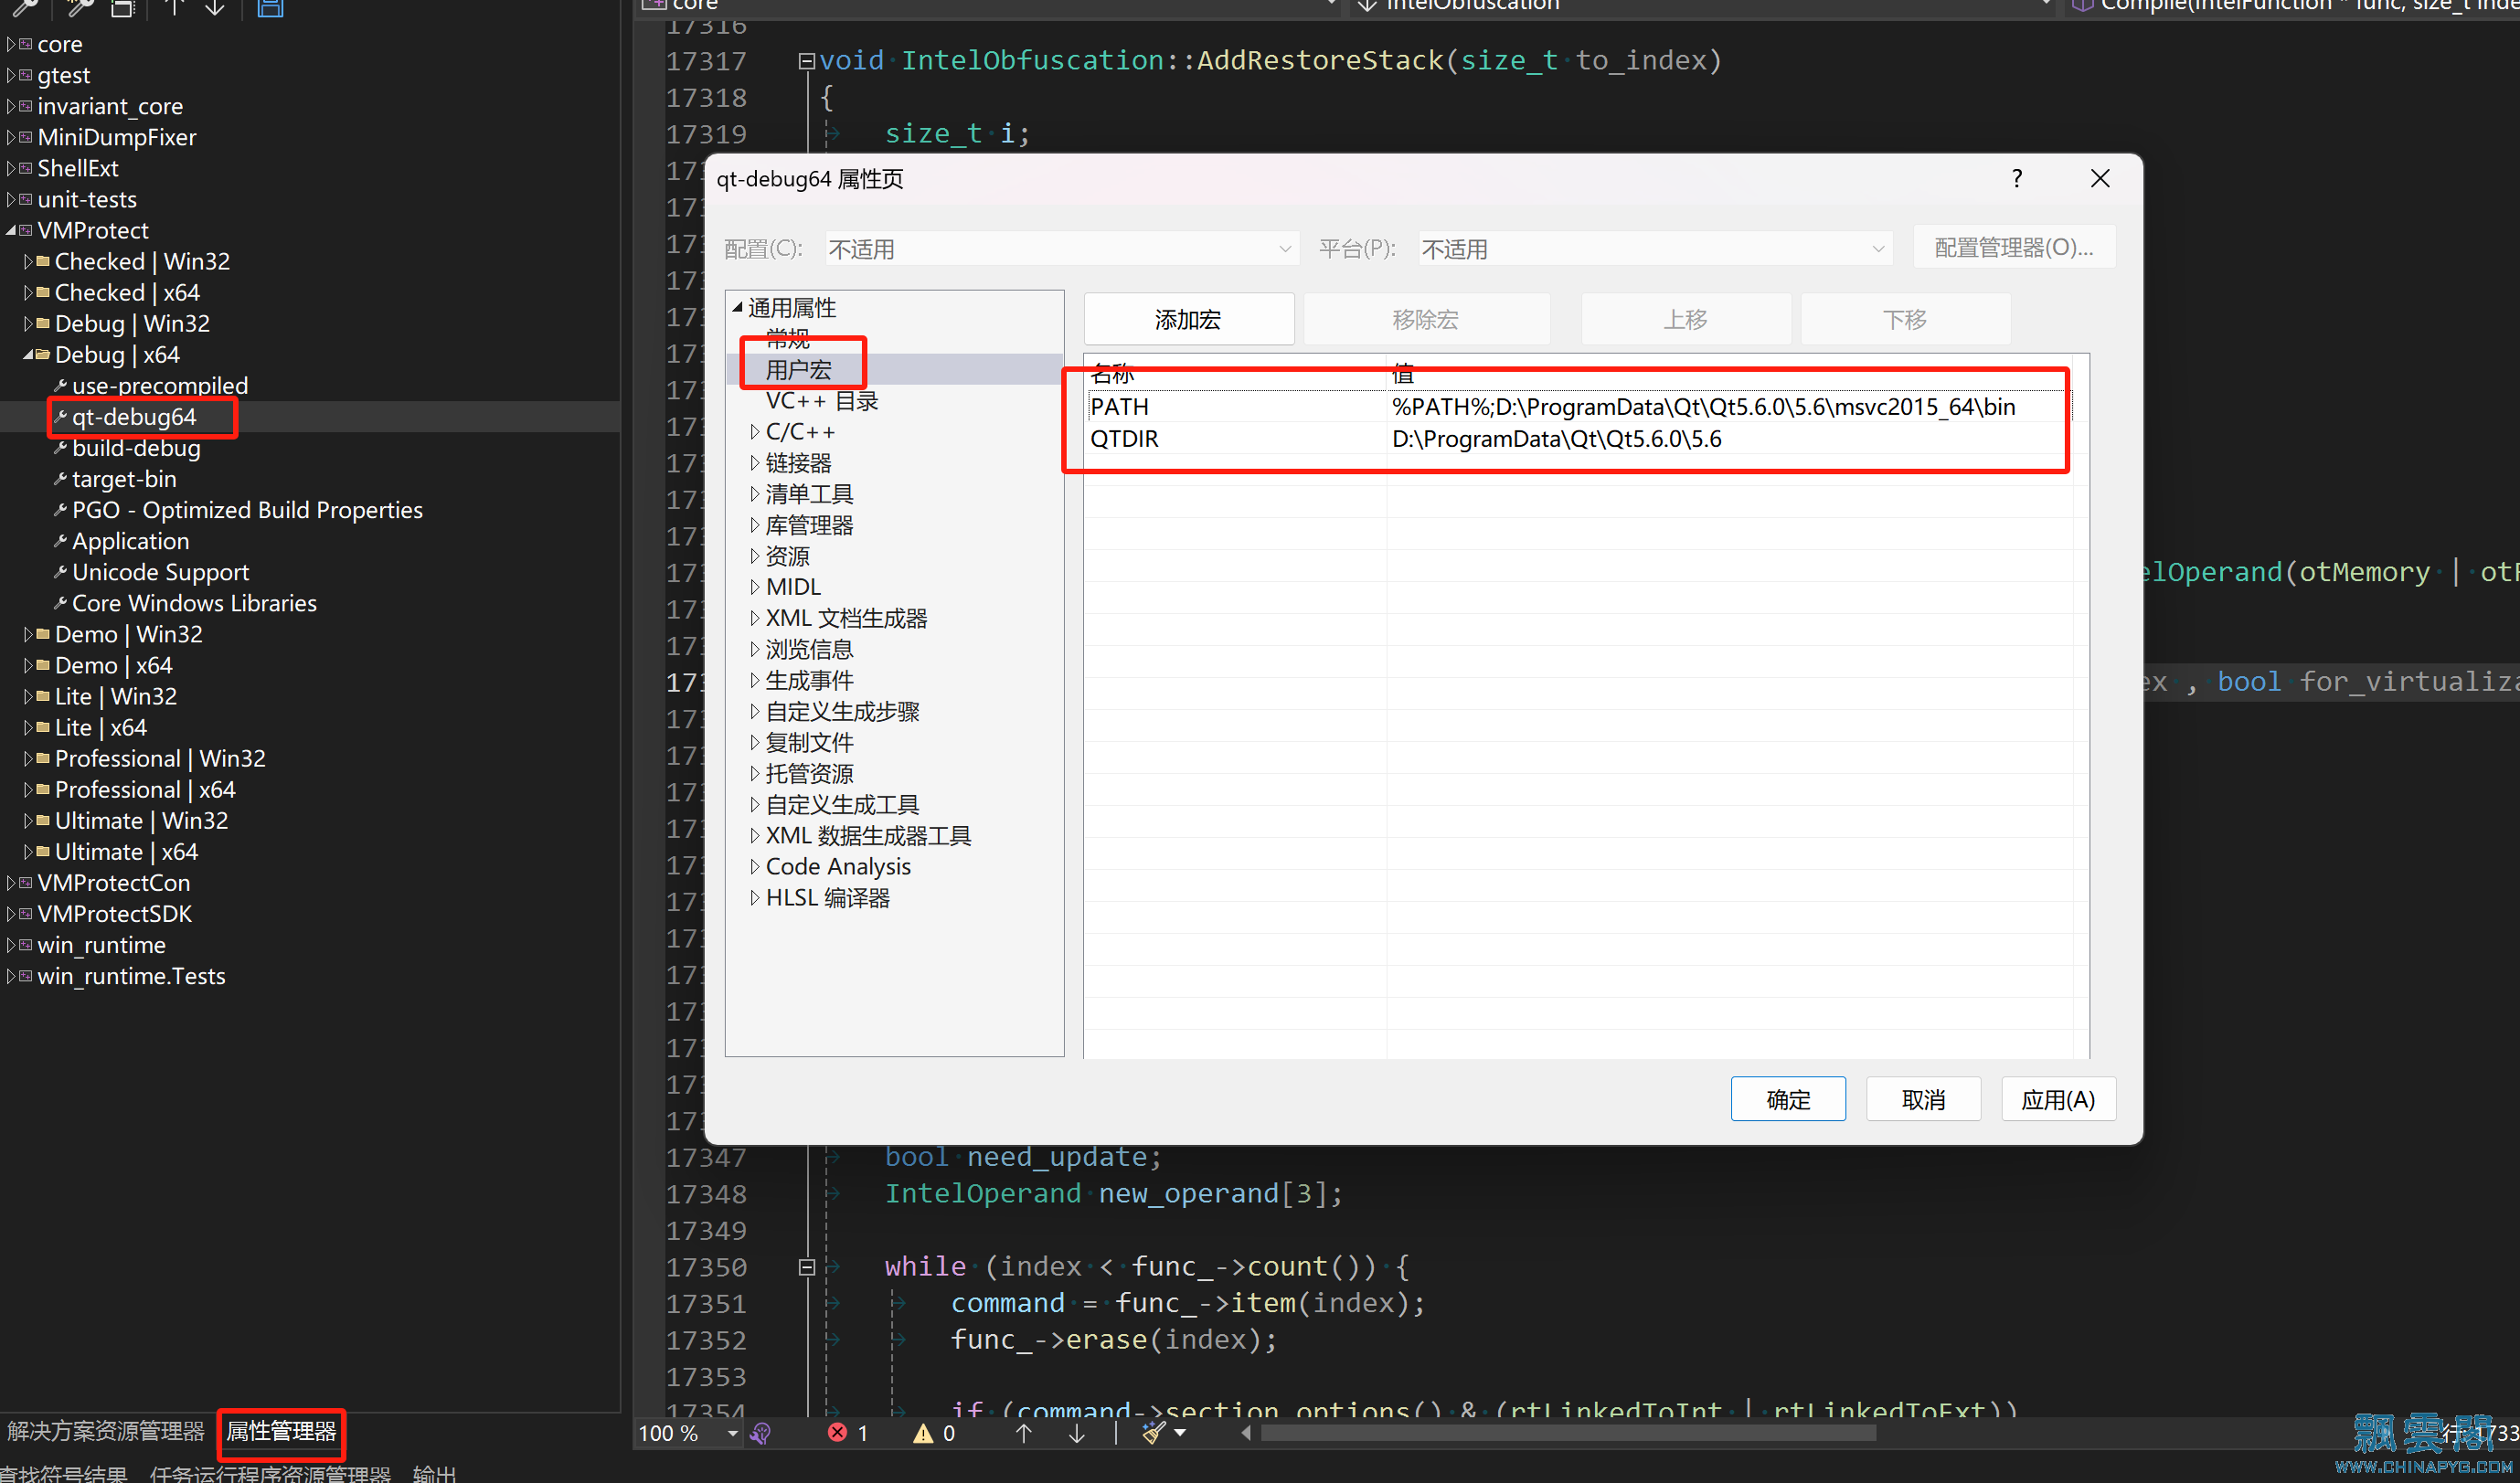2520x1483 pixels.
Task: Expand the Professional | x64 configuration node
Action: (x=28, y=790)
